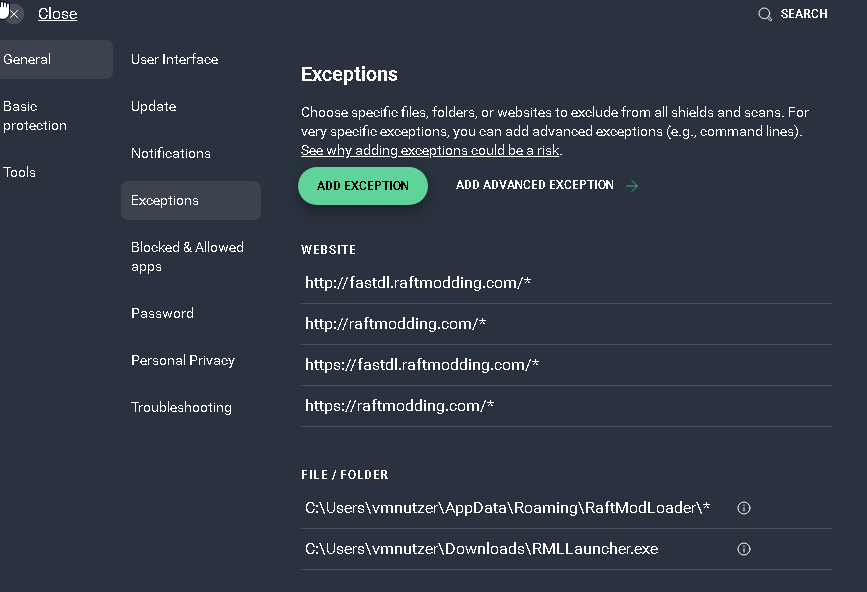Viewport: 867px width, 592px height.
Task: Click info icon beside RMLLauncher.exe exception
Action: tap(743, 549)
